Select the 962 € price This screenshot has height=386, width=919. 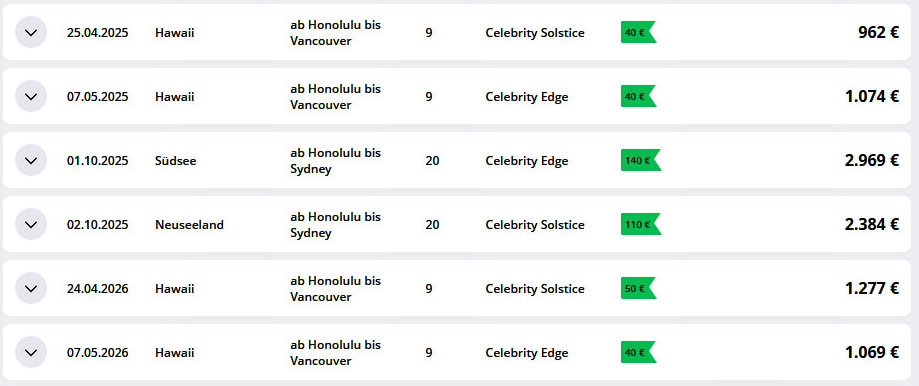pyautogui.click(x=878, y=32)
